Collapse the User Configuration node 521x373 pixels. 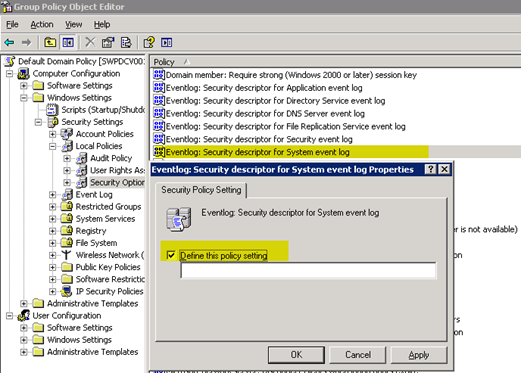pos(10,316)
